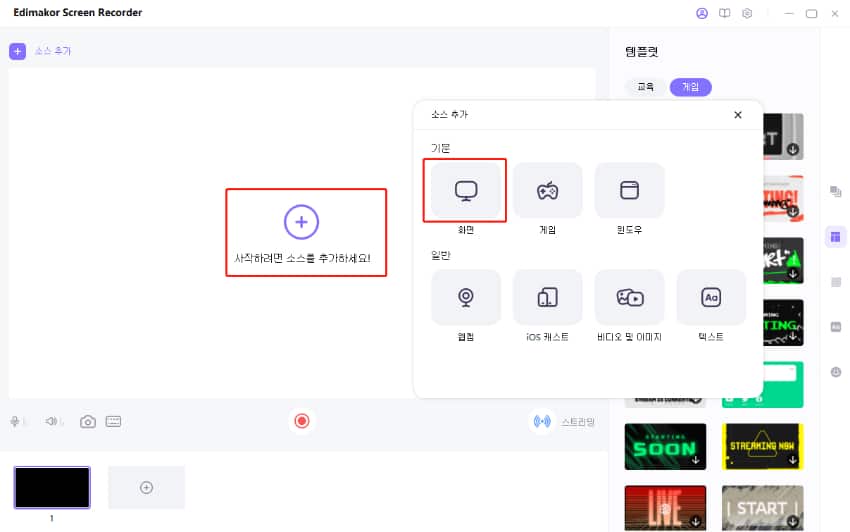This screenshot has width=850, height=532.
Task: Select the 윈도우 window source
Action: pos(629,191)
